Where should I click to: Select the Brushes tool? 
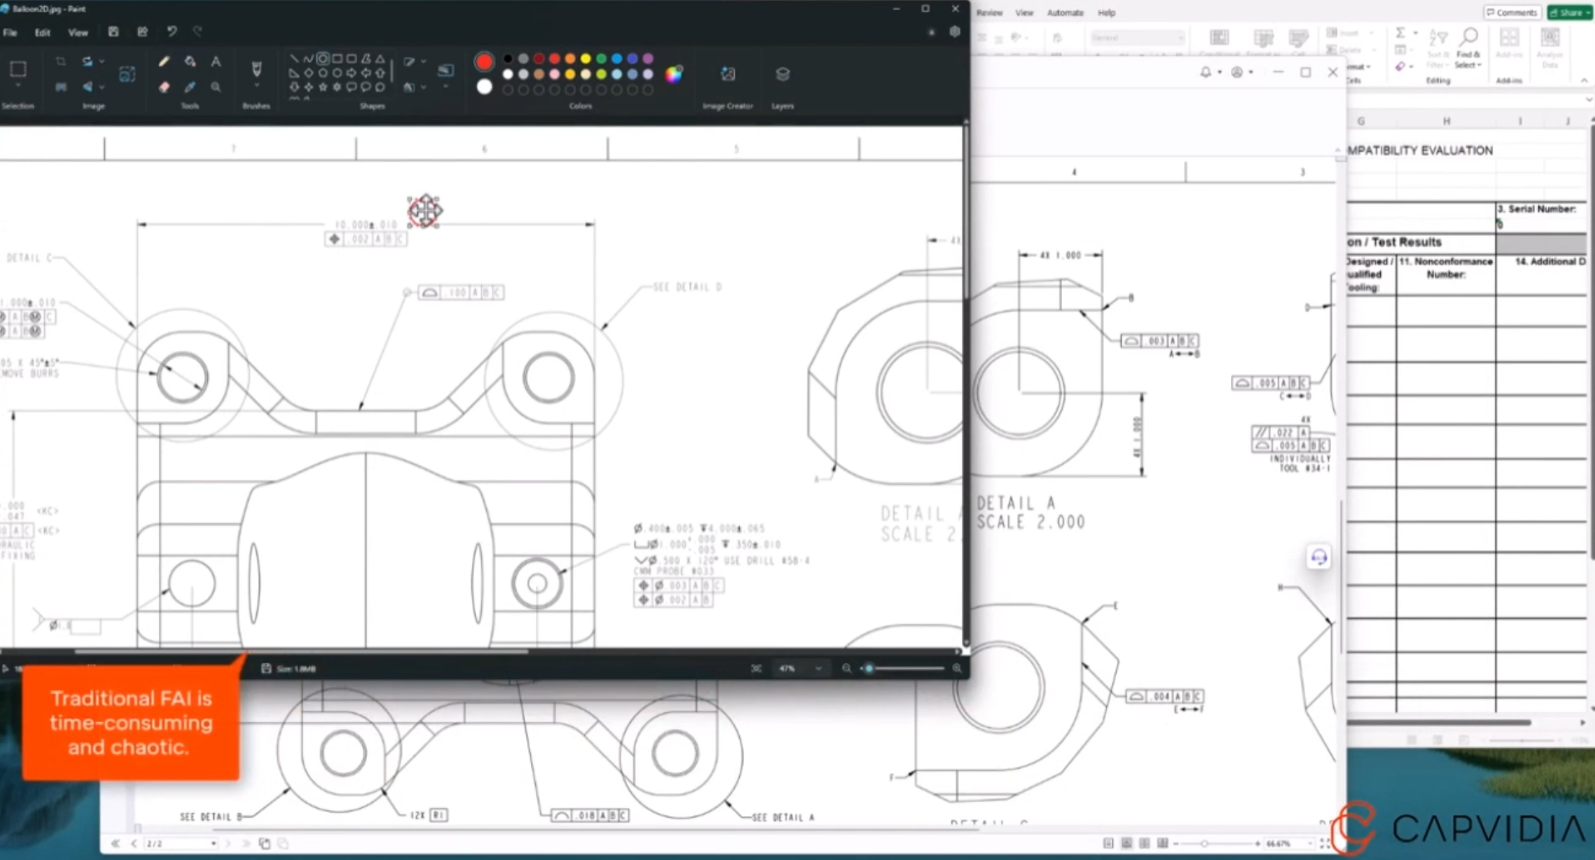(256, 69)
